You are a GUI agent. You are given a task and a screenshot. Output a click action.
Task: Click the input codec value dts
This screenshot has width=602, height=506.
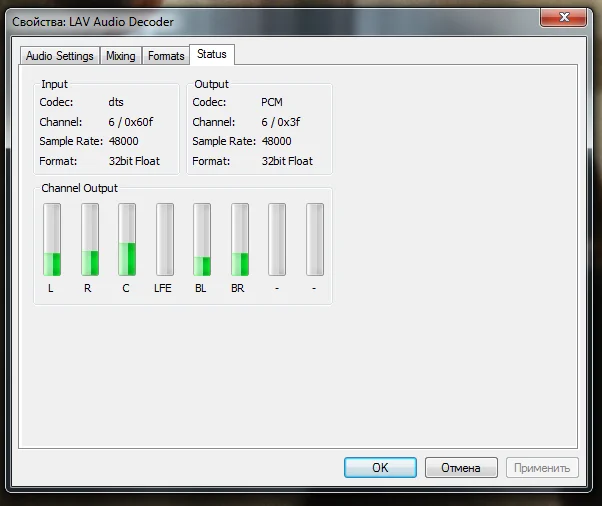[x=116, y=102]
